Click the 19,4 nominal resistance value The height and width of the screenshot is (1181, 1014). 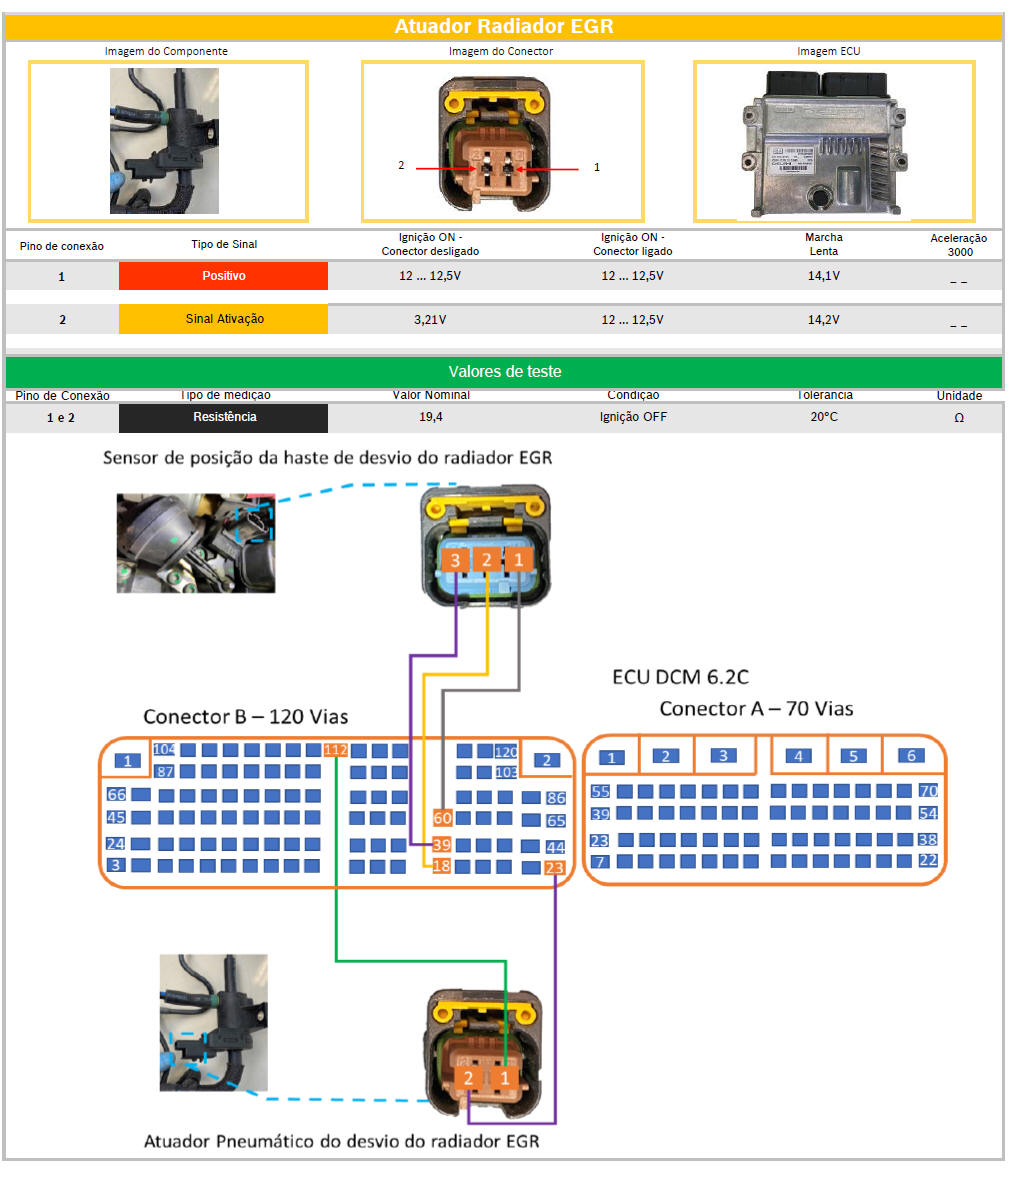tap(431, 417)
